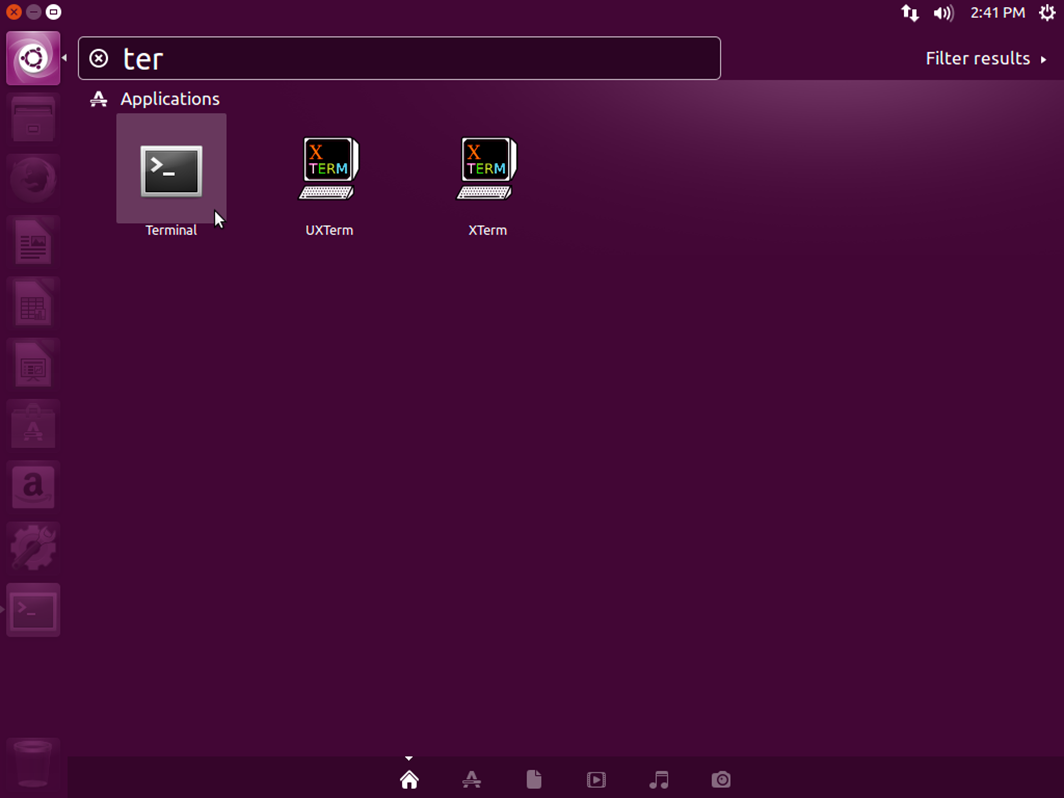1064x798 pixels.
Task: Launch the Terminal application
Action: [x=170, y=170]
